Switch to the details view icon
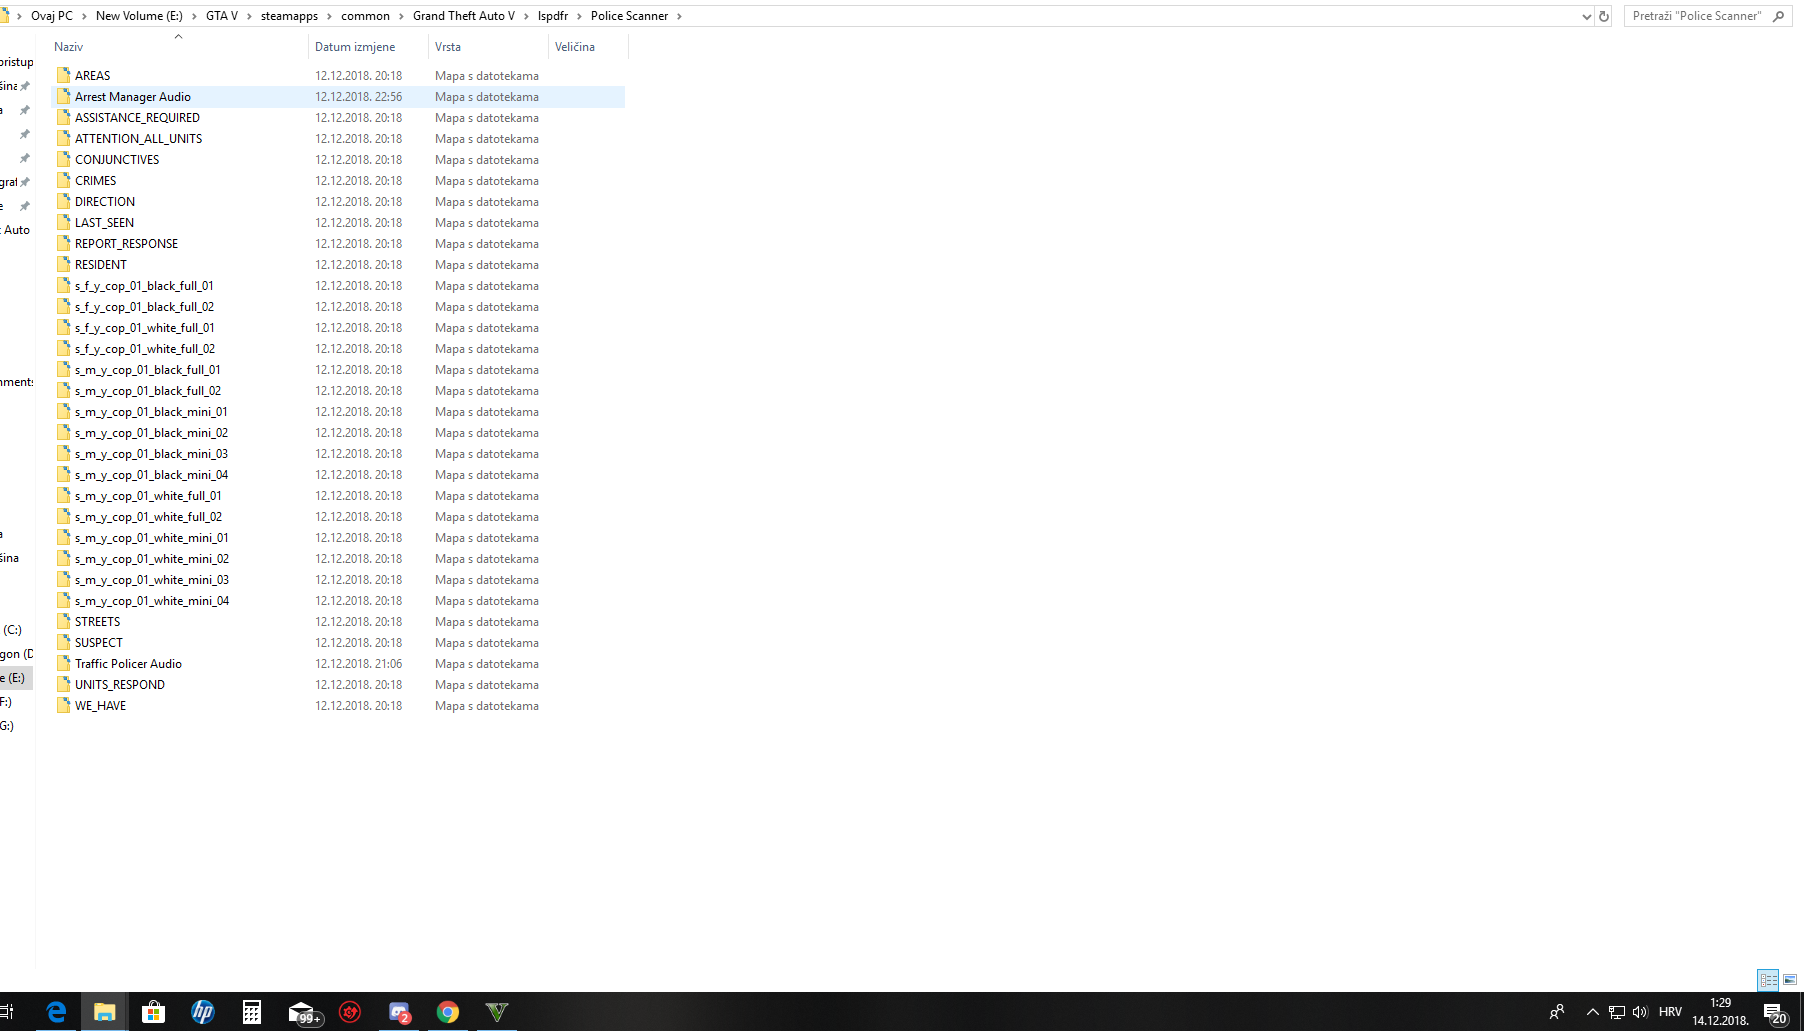This screenshot has width=1804, height=1031. 1768,980
